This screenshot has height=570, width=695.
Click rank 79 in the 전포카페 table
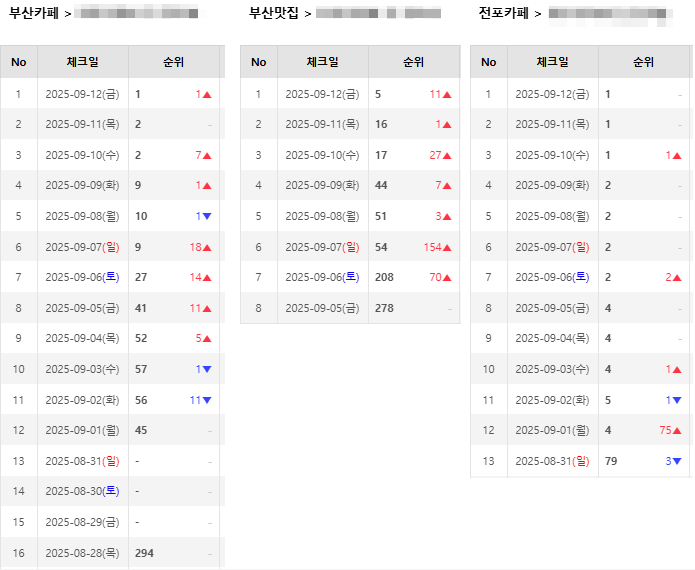click(x=611, y=462)
